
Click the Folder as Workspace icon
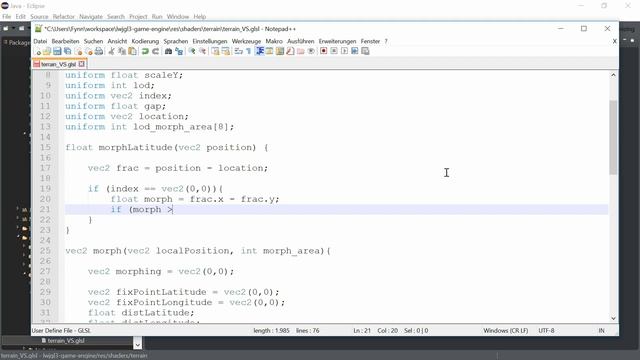[x=301, y=51]
